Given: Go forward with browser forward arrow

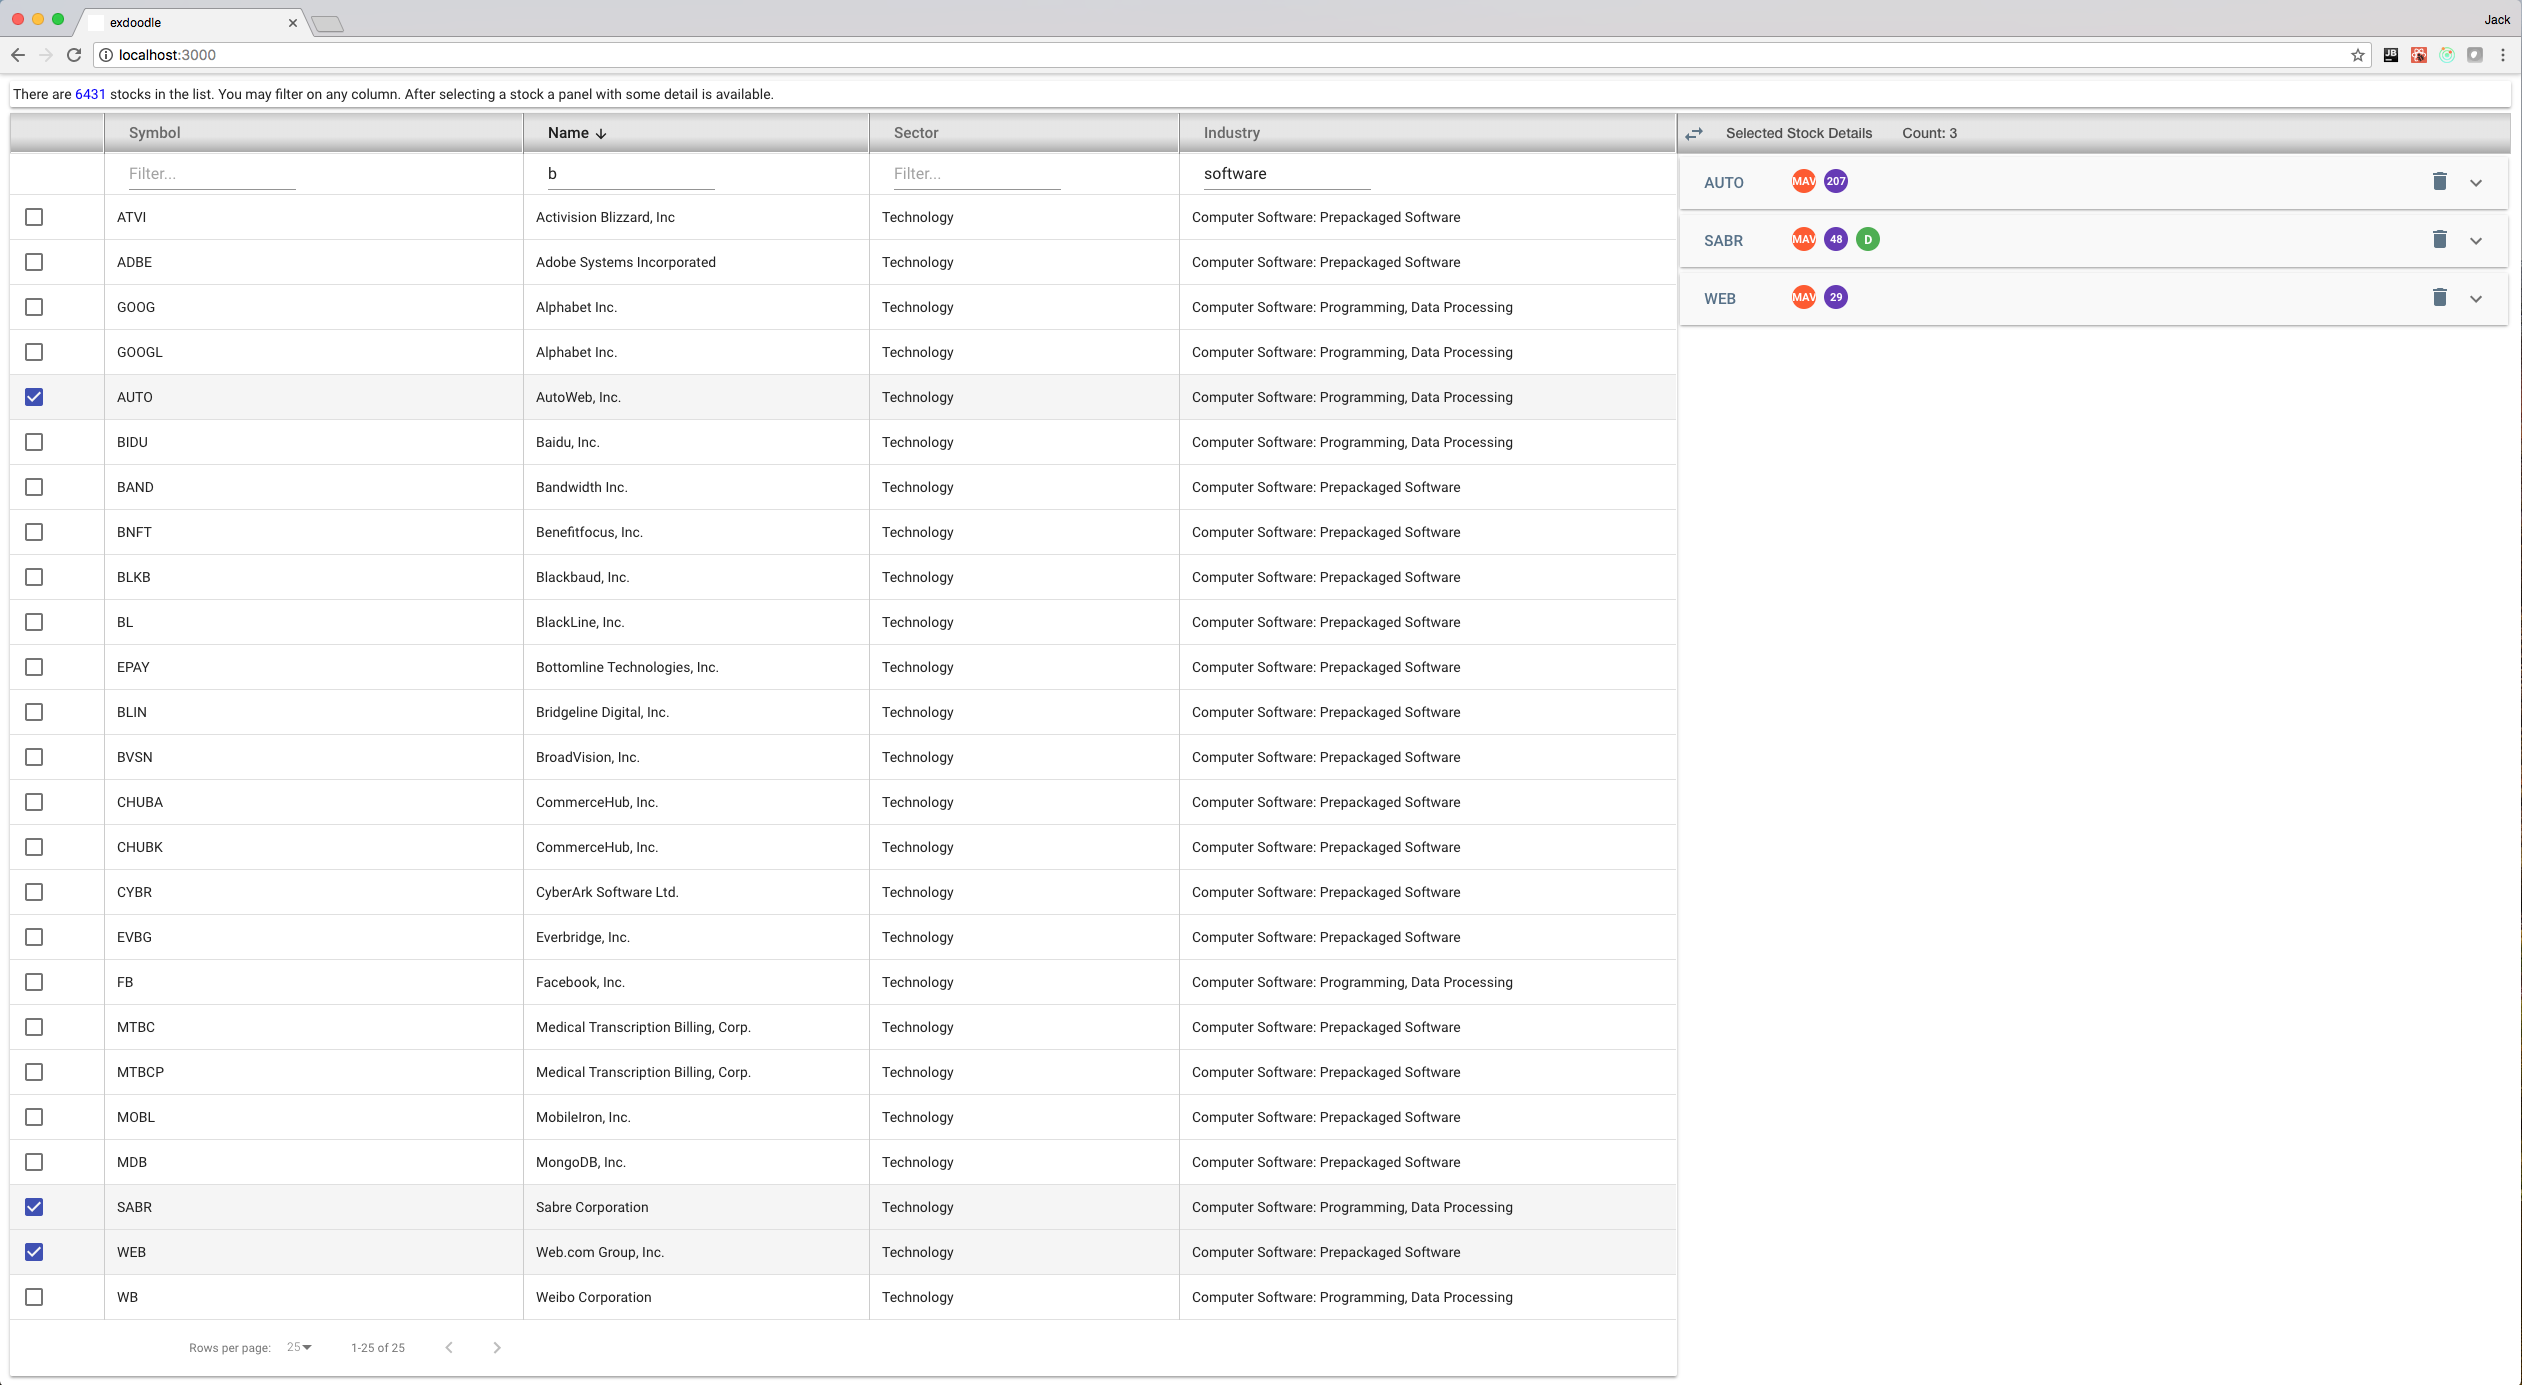Looking at the screenshot, I should pos(46,55).
